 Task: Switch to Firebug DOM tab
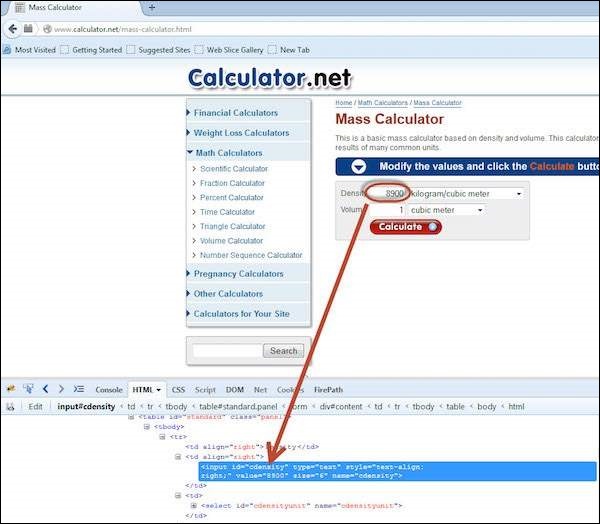[235, 390]
